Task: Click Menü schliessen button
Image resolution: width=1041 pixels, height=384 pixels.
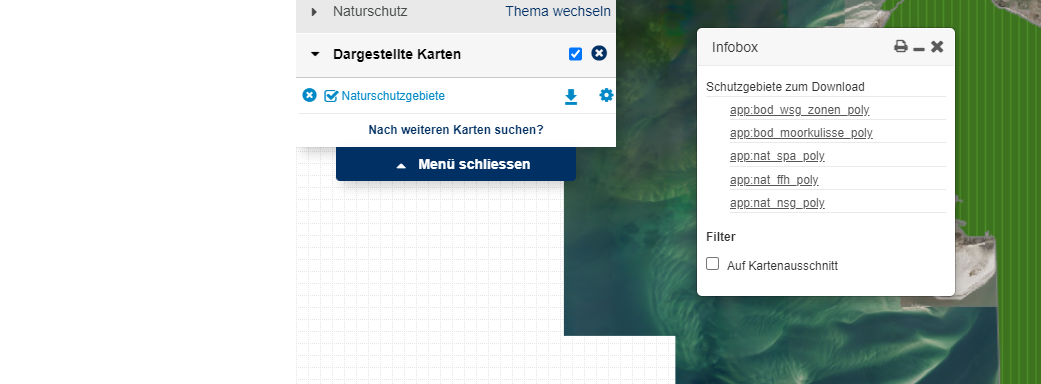Action: pos(456,164)
